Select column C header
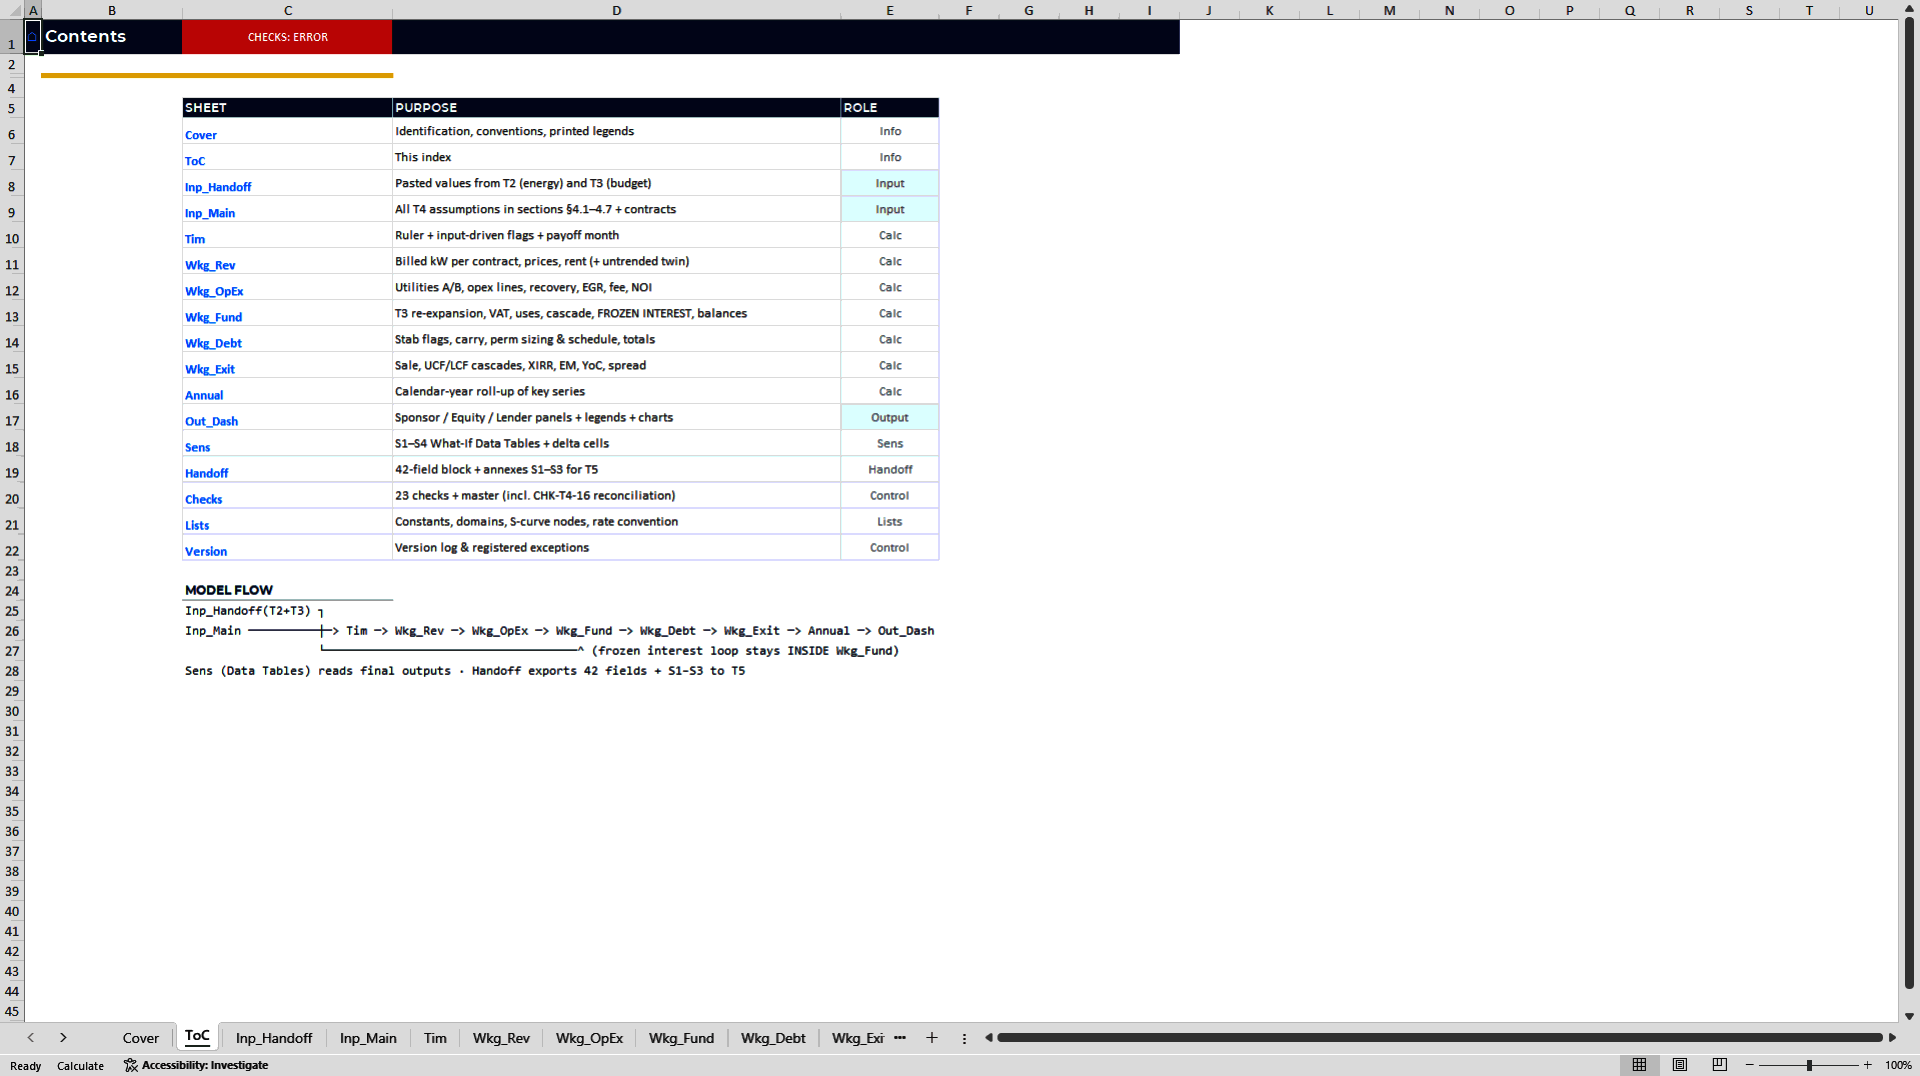The height and width of the screenshot is (1076, 1920). click(287, 10)
